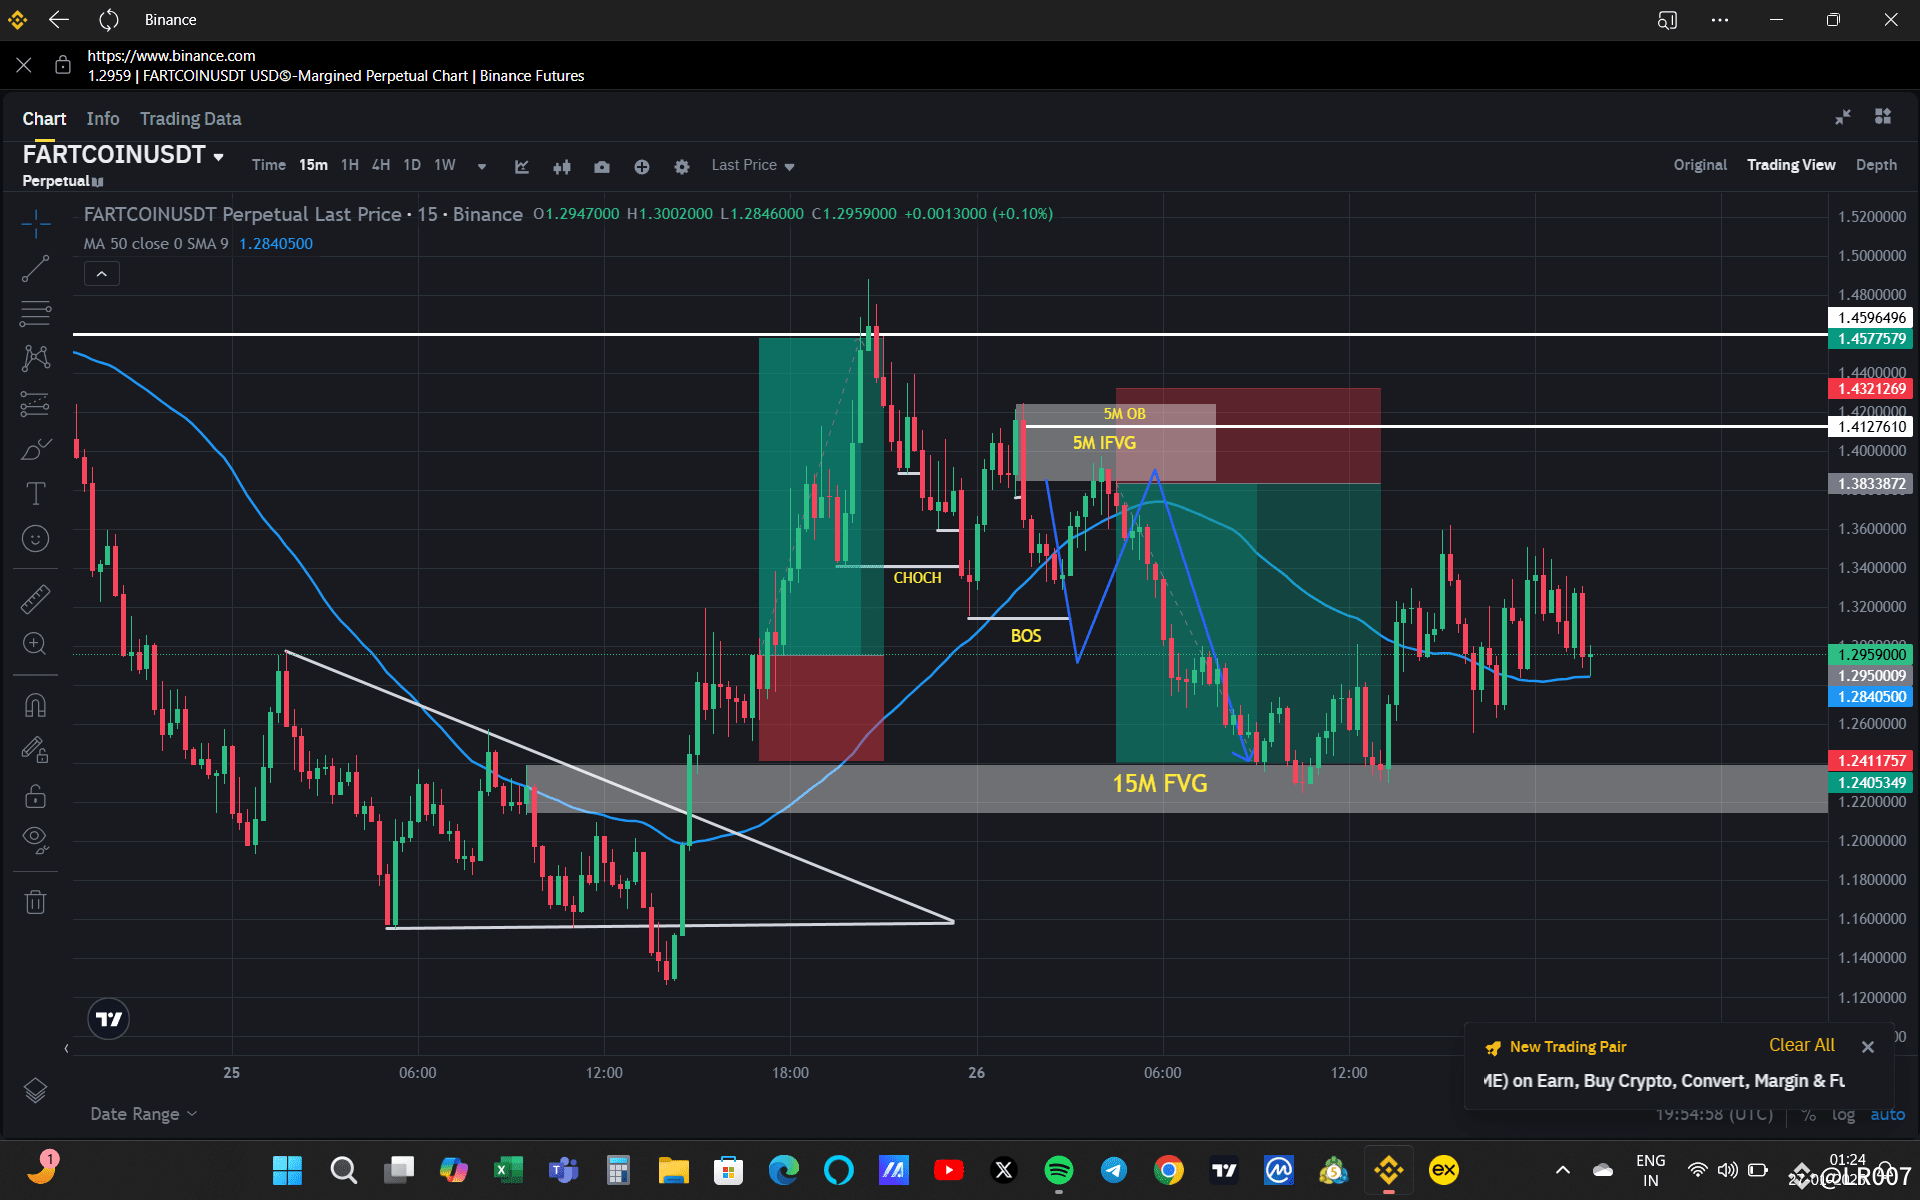This screenshot has width=1920, height=1200.
Task: Open Excel from the taskbar
Action: [508, 1170]
